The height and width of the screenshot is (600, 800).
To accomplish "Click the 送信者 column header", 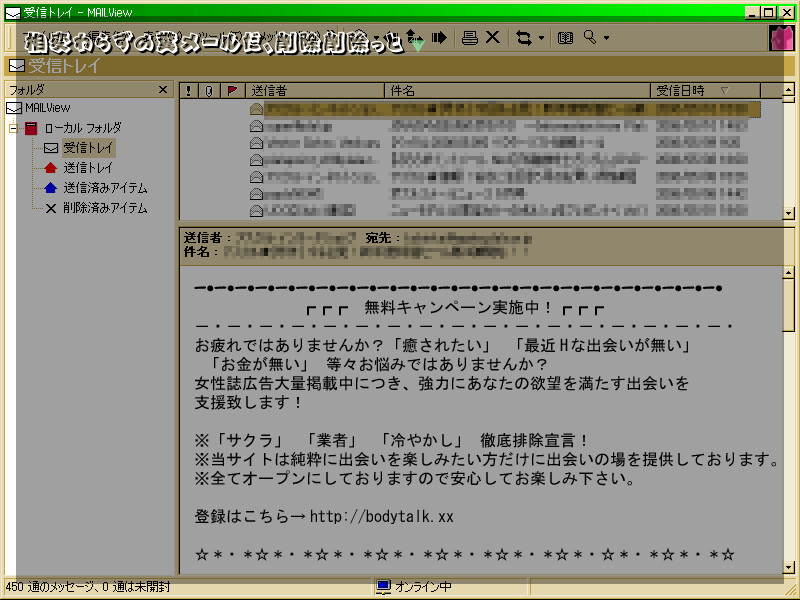I will (x=314, y=90).
